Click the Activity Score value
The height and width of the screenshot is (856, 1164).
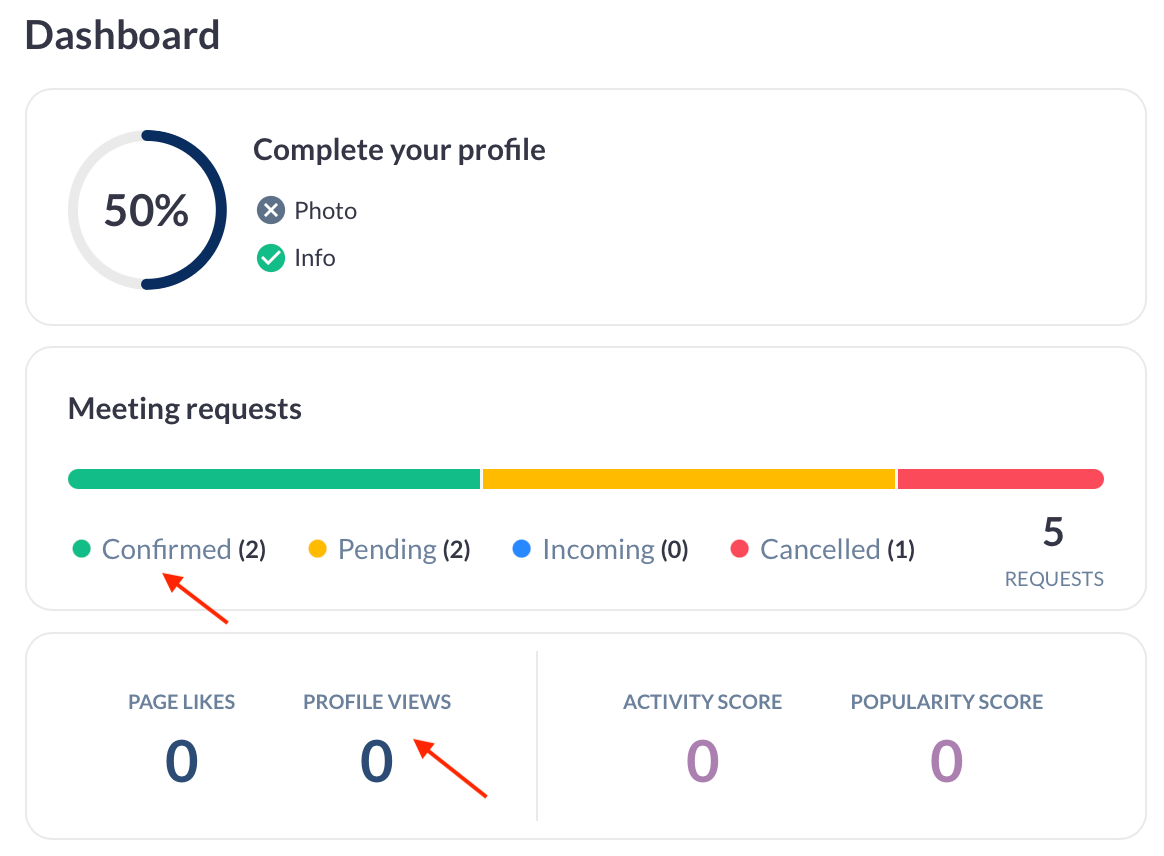[x=702, y=760]
